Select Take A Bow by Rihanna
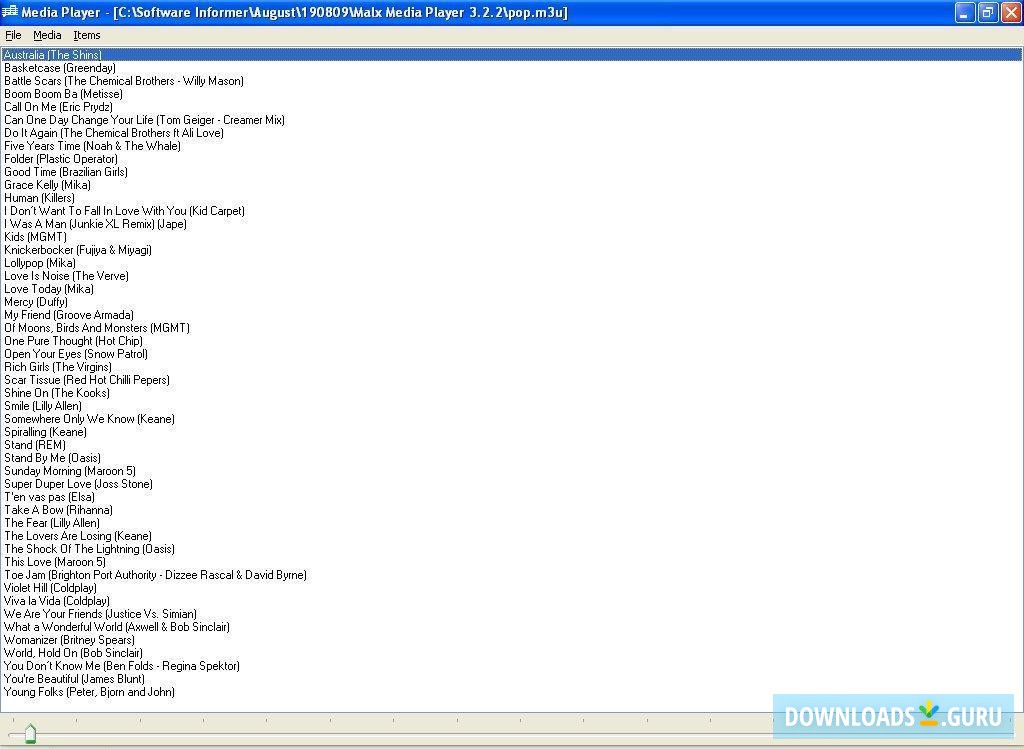Image resolution: width=1024 pixels, height=749 pixels. (58, 510)
